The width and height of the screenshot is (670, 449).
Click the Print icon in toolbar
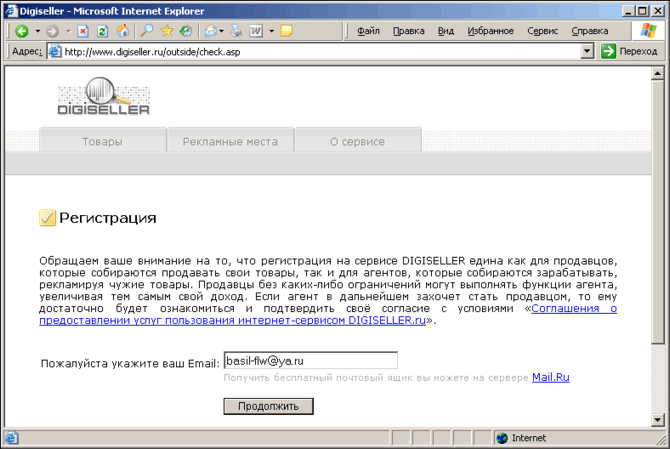tap(236, 31)
